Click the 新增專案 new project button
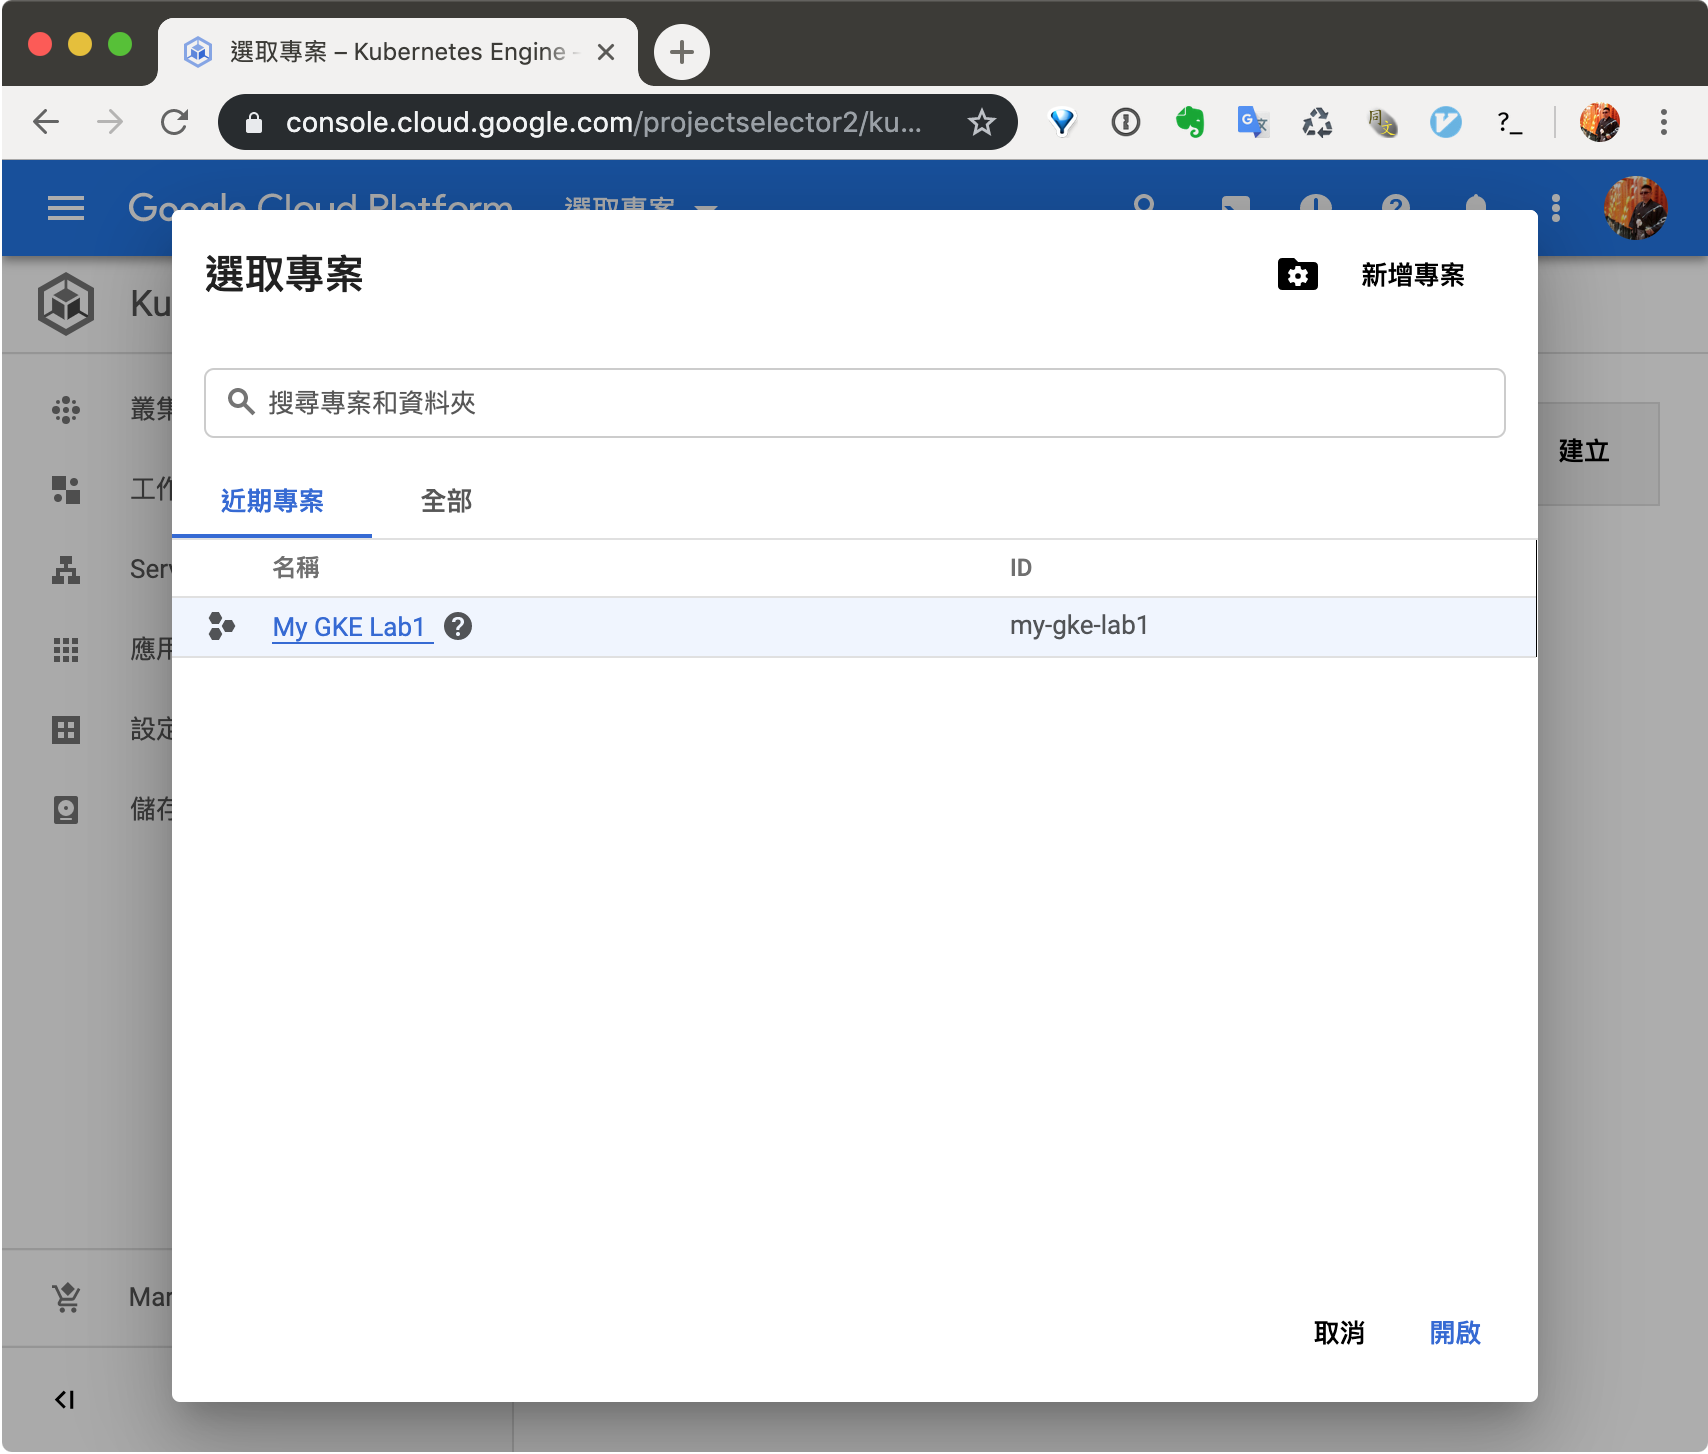Viewport: 1708px width, 1454px height. 1412,275
